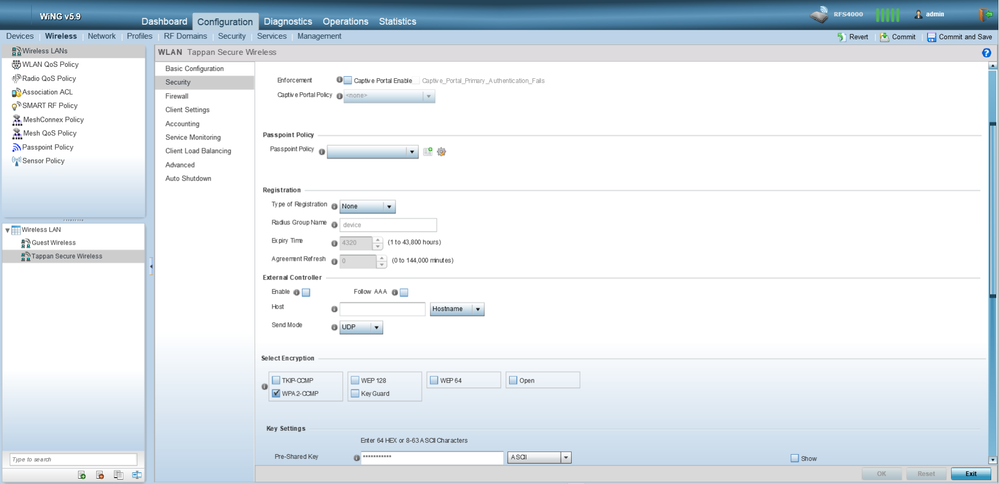
Task: Select Guest Wireless in the tree
Action: [x=54, y=243]
